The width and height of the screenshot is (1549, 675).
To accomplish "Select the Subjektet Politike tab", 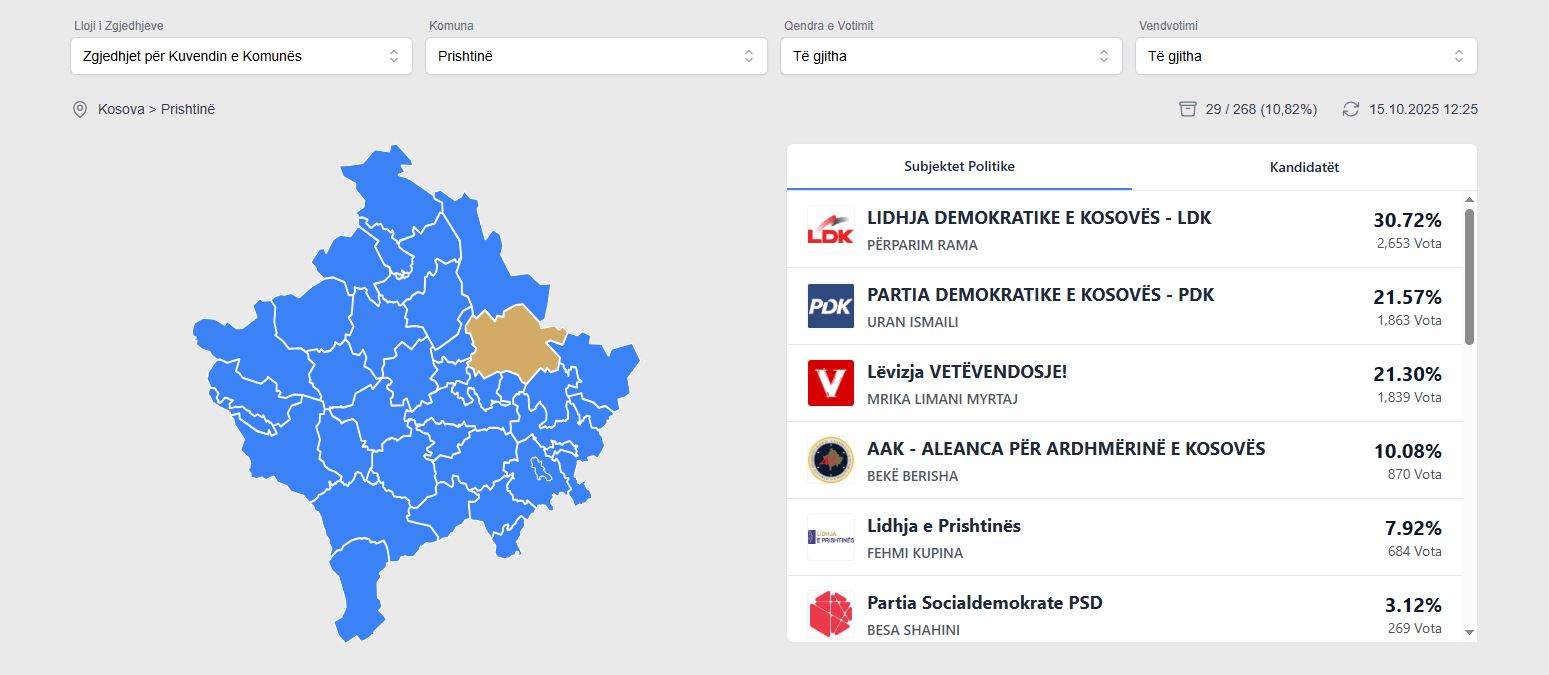I will pos(959,167).
